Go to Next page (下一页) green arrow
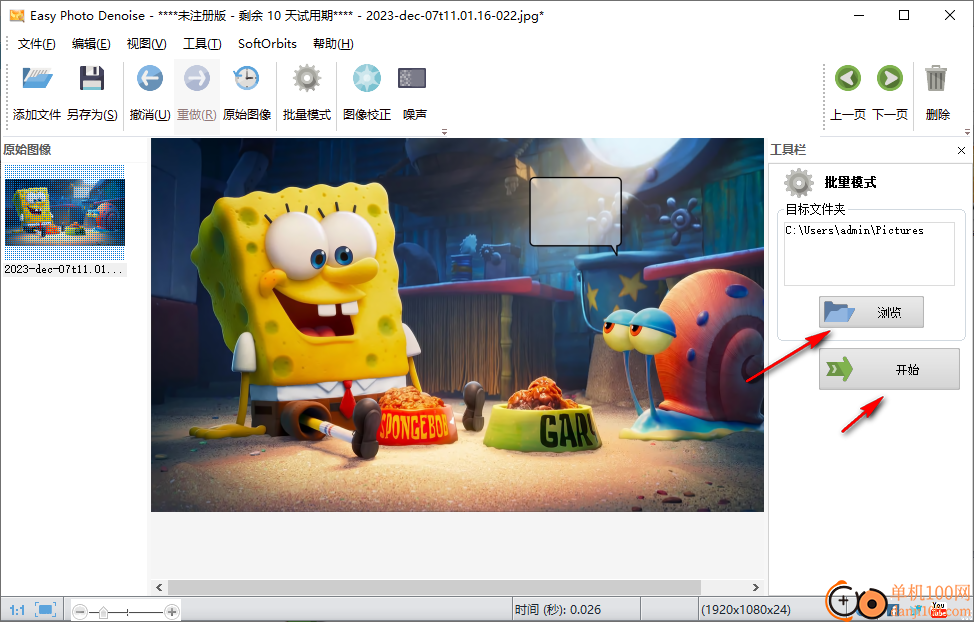 click(890, 78)
